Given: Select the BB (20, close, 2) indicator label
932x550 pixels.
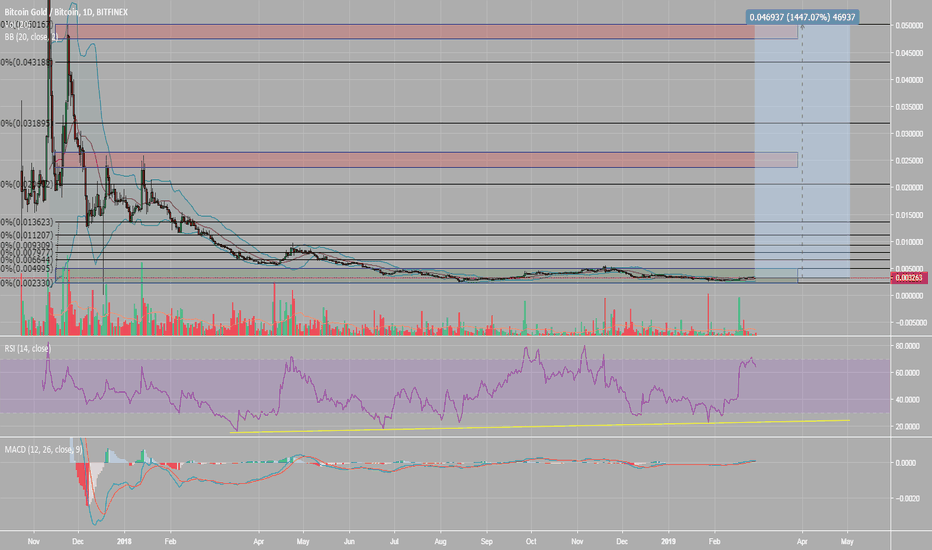Looking at the screenshot, I should [x=32, y=37].
